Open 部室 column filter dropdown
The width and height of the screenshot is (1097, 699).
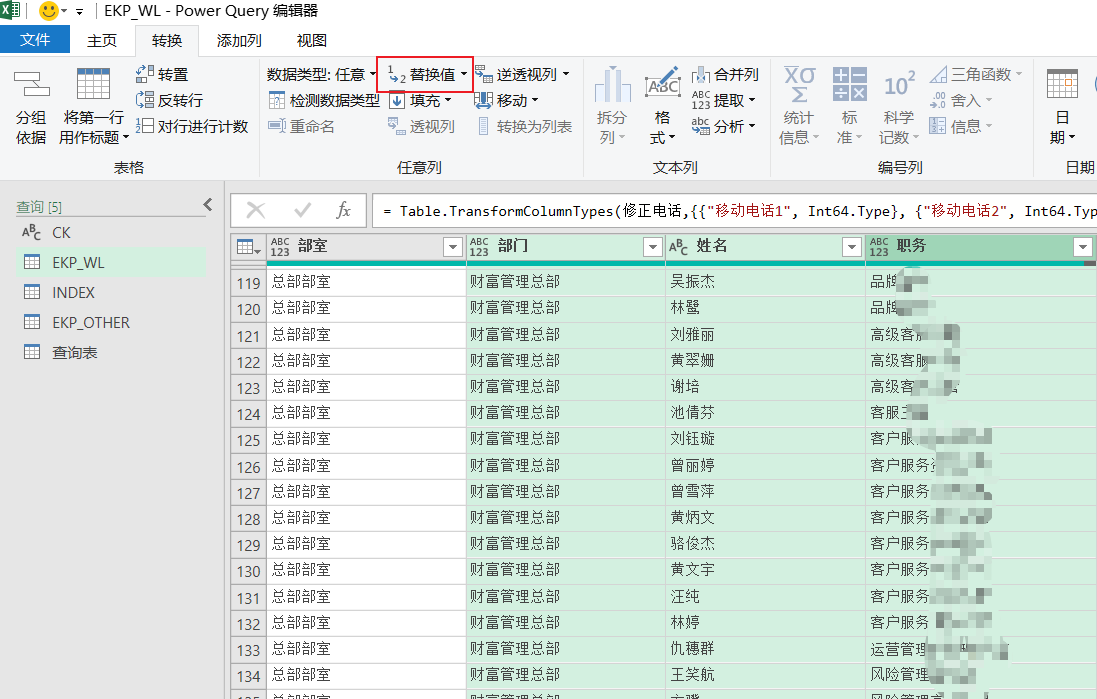click(453, 246)
